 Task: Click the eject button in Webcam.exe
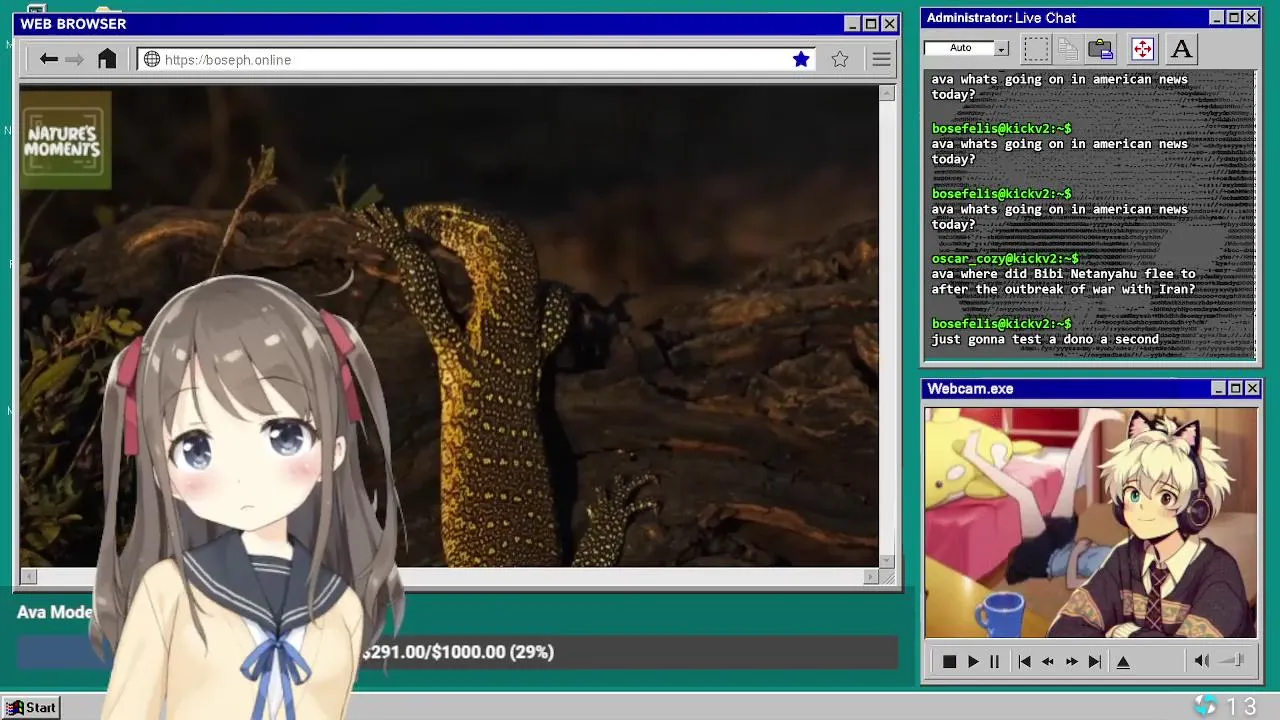(x=1123, y=661)
